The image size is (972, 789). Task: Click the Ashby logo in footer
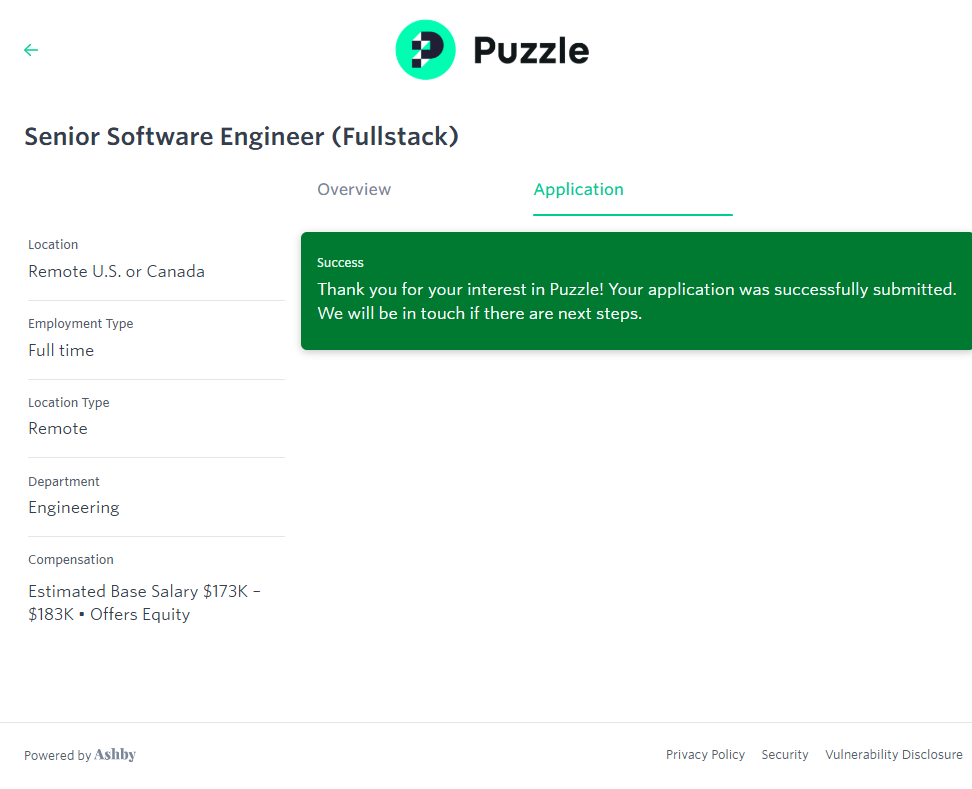pyautogui.click(x=115, y=755)
